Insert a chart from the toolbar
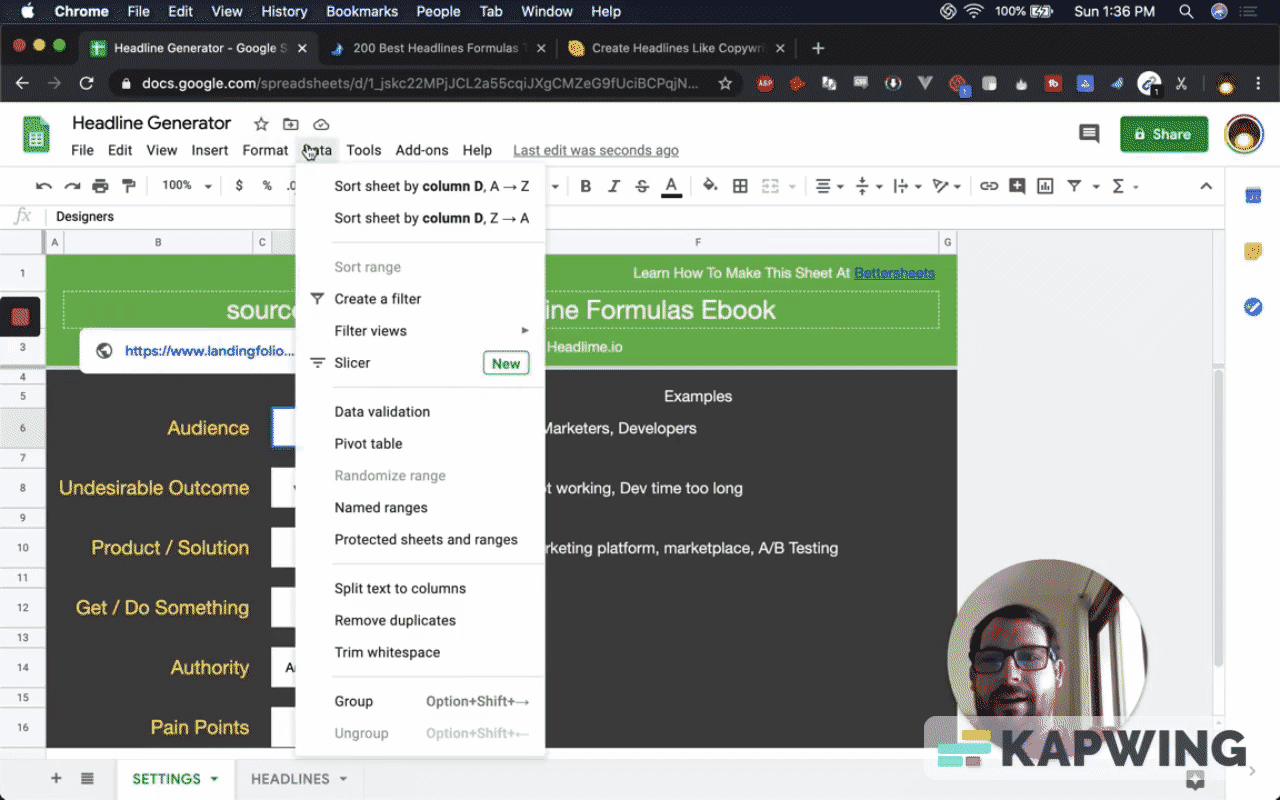 click(x=1045, y=186)
